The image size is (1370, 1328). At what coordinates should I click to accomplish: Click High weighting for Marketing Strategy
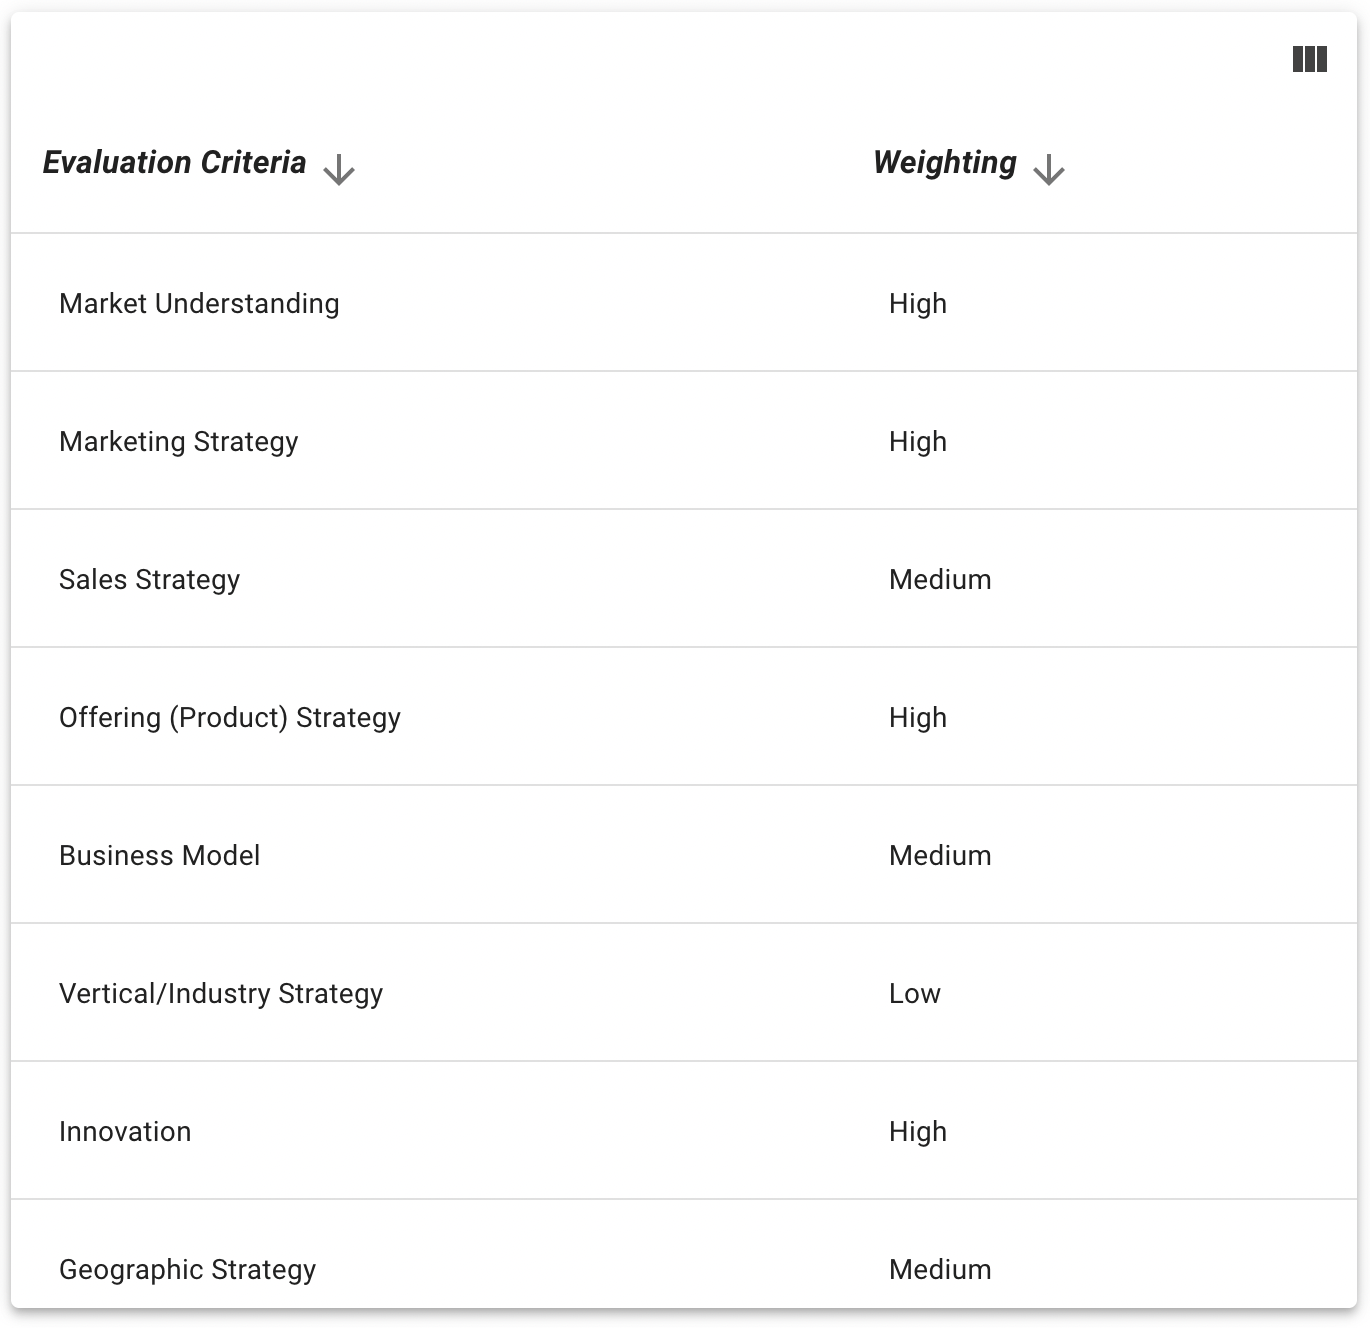(x=918, y=442)
